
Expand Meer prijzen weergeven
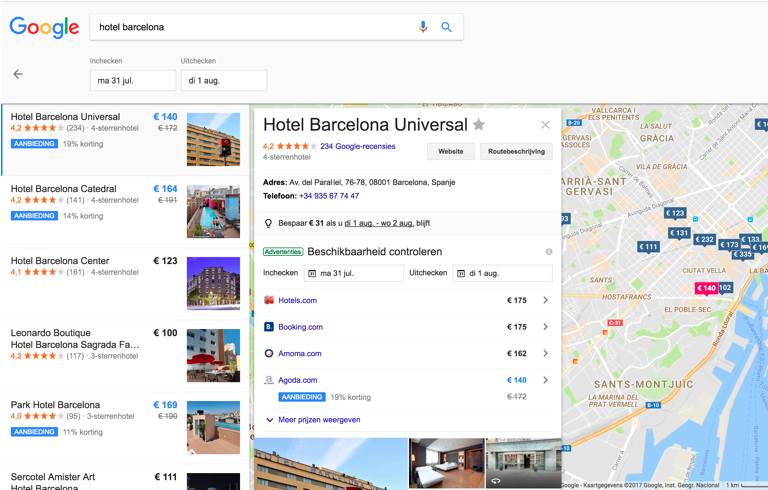(313, 420)
